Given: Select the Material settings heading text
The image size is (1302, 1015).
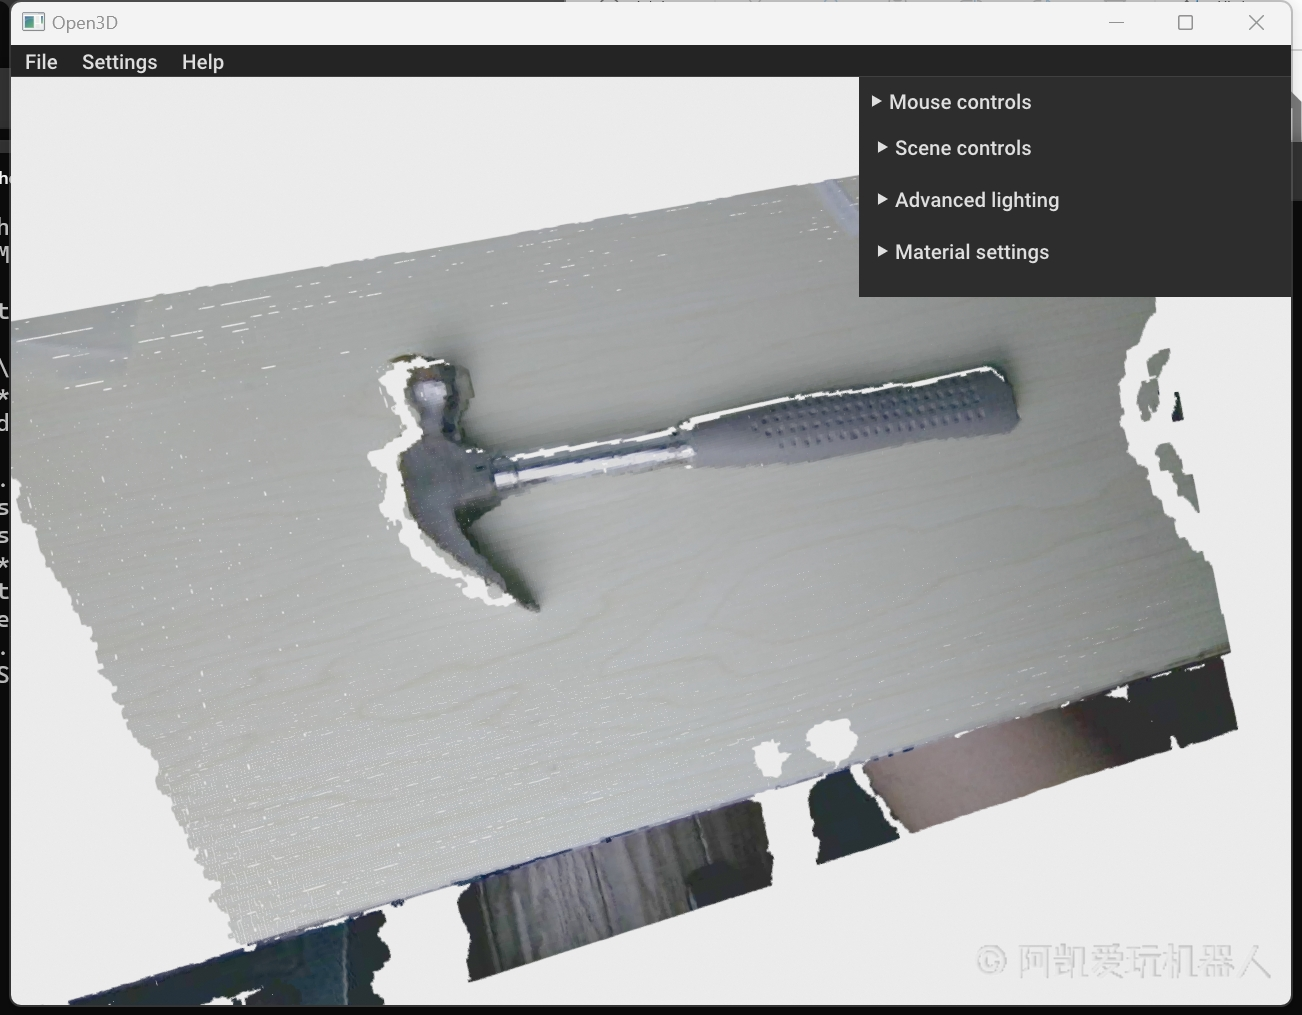Looking at the screenshot, I should pos(971,252).
